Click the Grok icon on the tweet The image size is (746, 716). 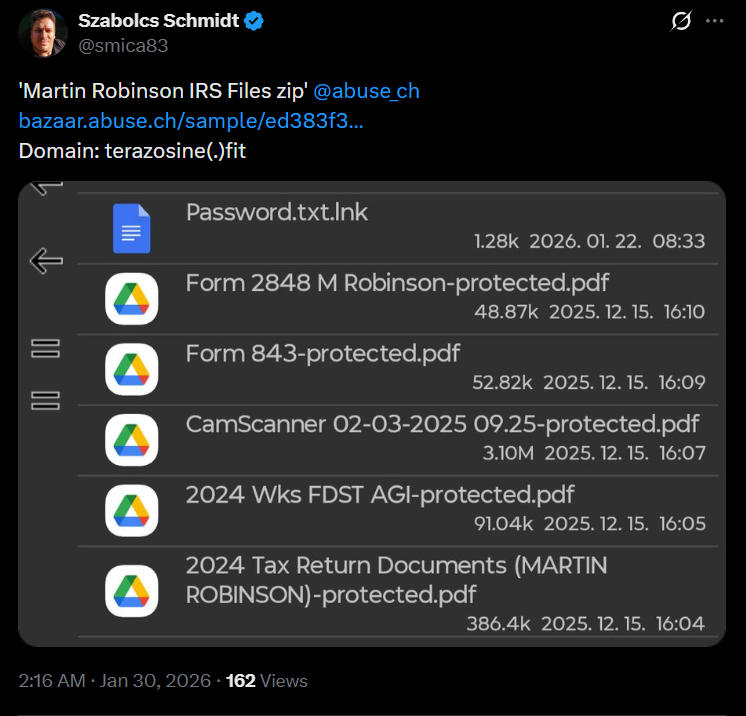pos(681,21)
